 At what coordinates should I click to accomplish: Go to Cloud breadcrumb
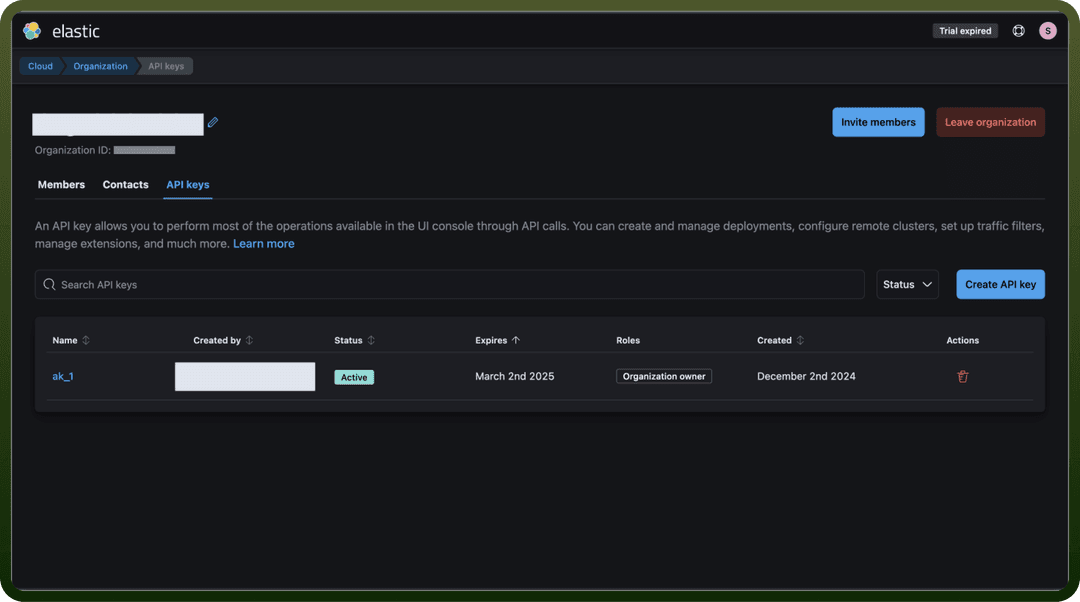point(40,66)
